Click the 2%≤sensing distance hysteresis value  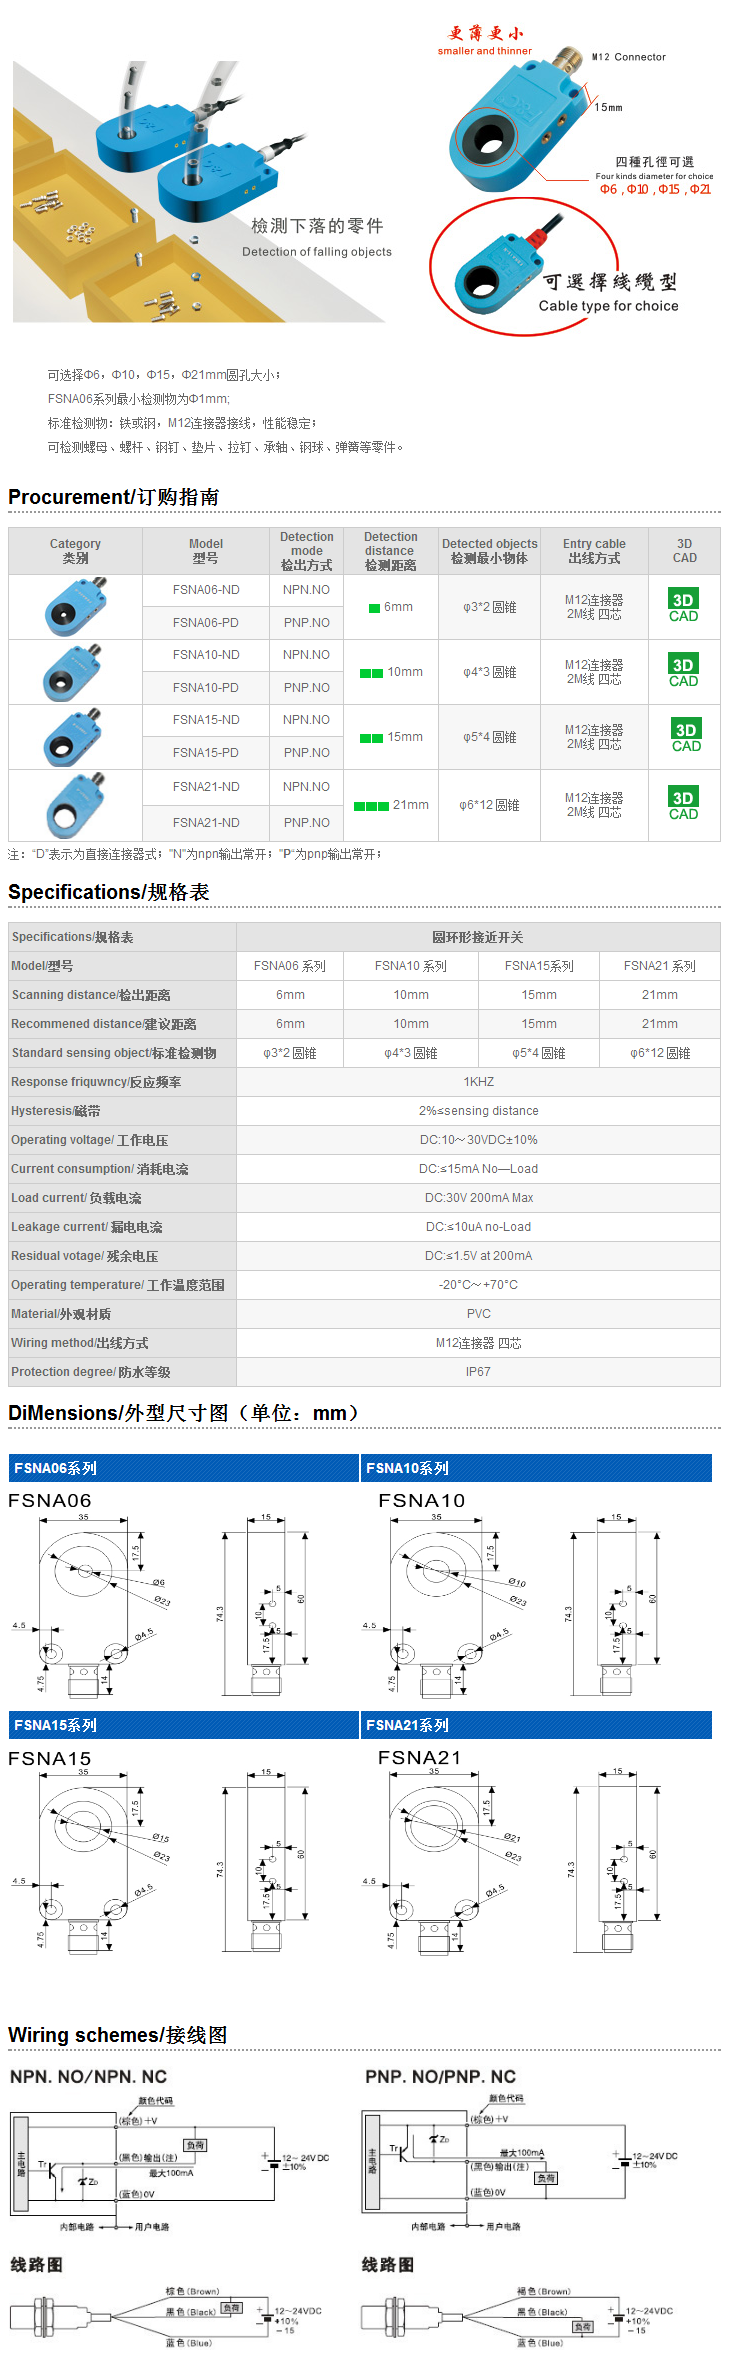(x=479, y=1111)
